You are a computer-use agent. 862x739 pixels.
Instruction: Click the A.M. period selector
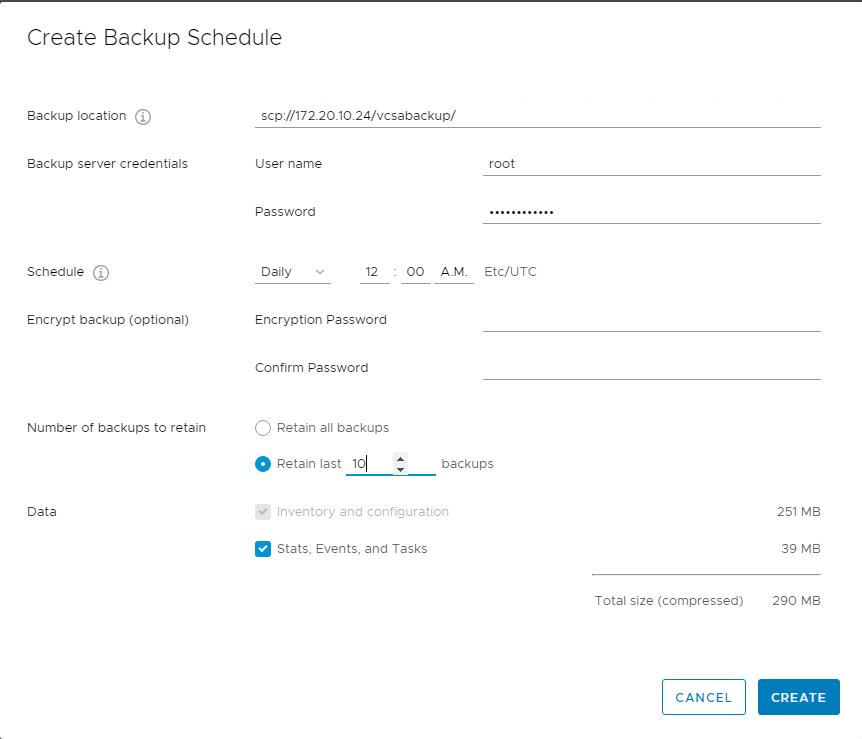(454, 272)
